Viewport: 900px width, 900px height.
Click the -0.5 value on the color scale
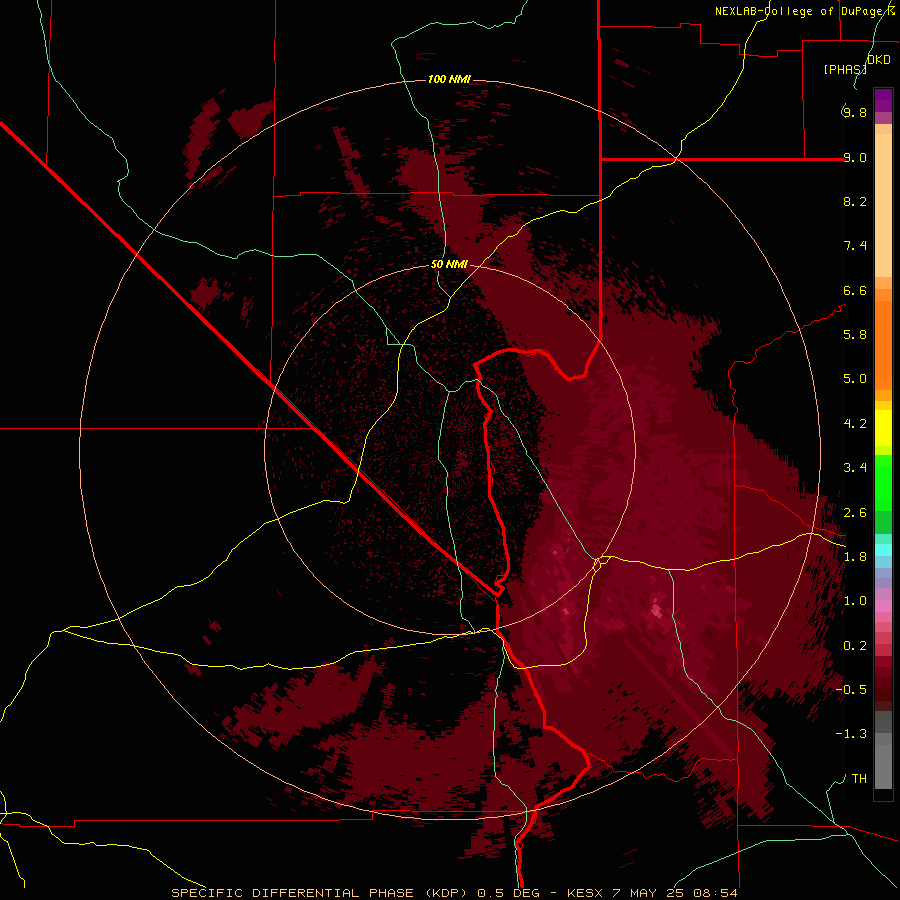851,690
